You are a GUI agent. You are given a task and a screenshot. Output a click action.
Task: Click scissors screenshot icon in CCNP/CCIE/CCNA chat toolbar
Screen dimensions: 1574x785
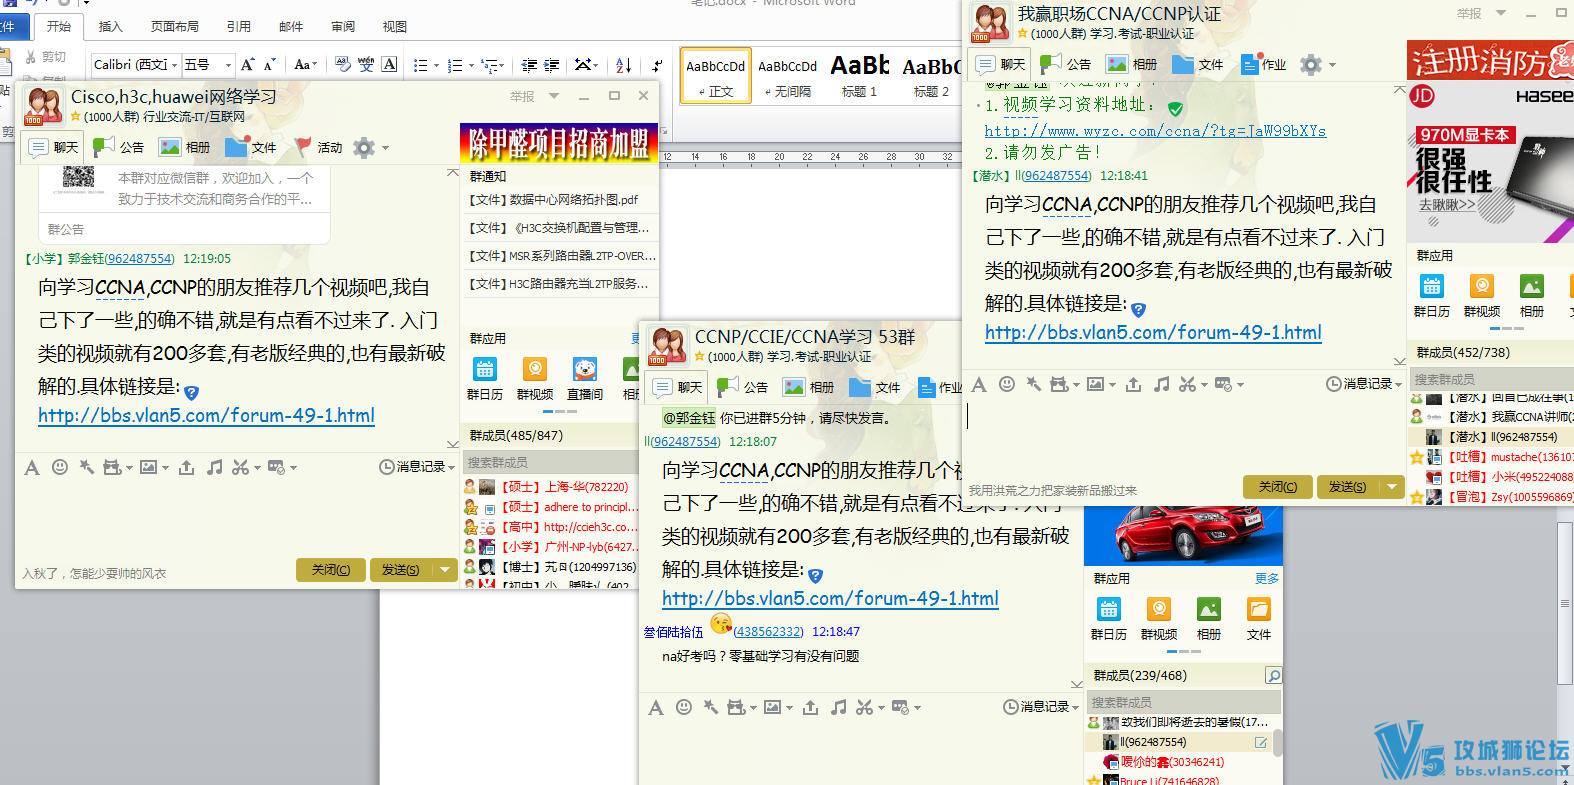coord(865,707)
